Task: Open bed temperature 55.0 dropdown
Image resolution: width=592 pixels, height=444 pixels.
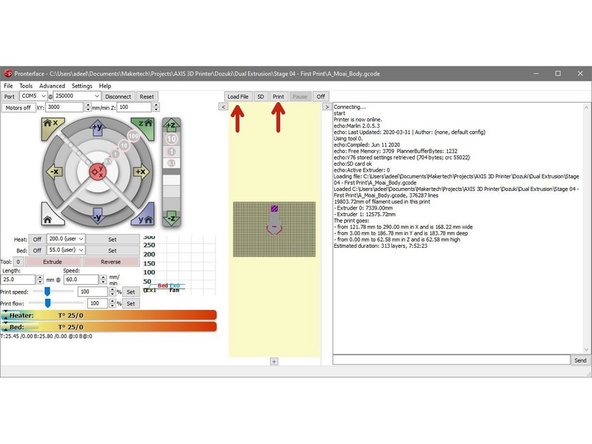Action: click(x=66, y=250)
